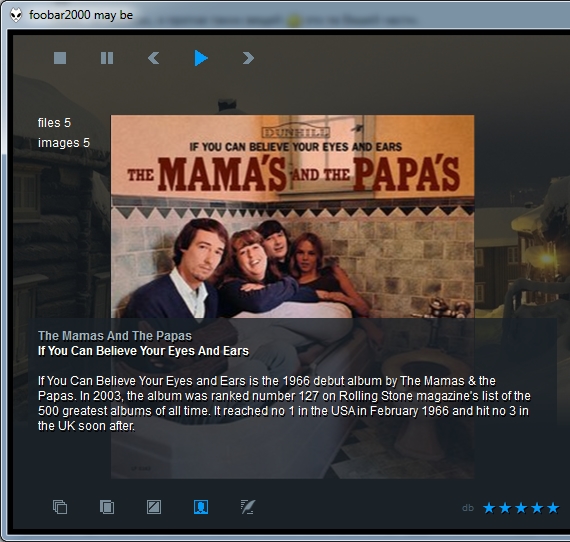
Task: Click the stacked-windows icon in the bottom toolbar
Action: coord(60,507)
